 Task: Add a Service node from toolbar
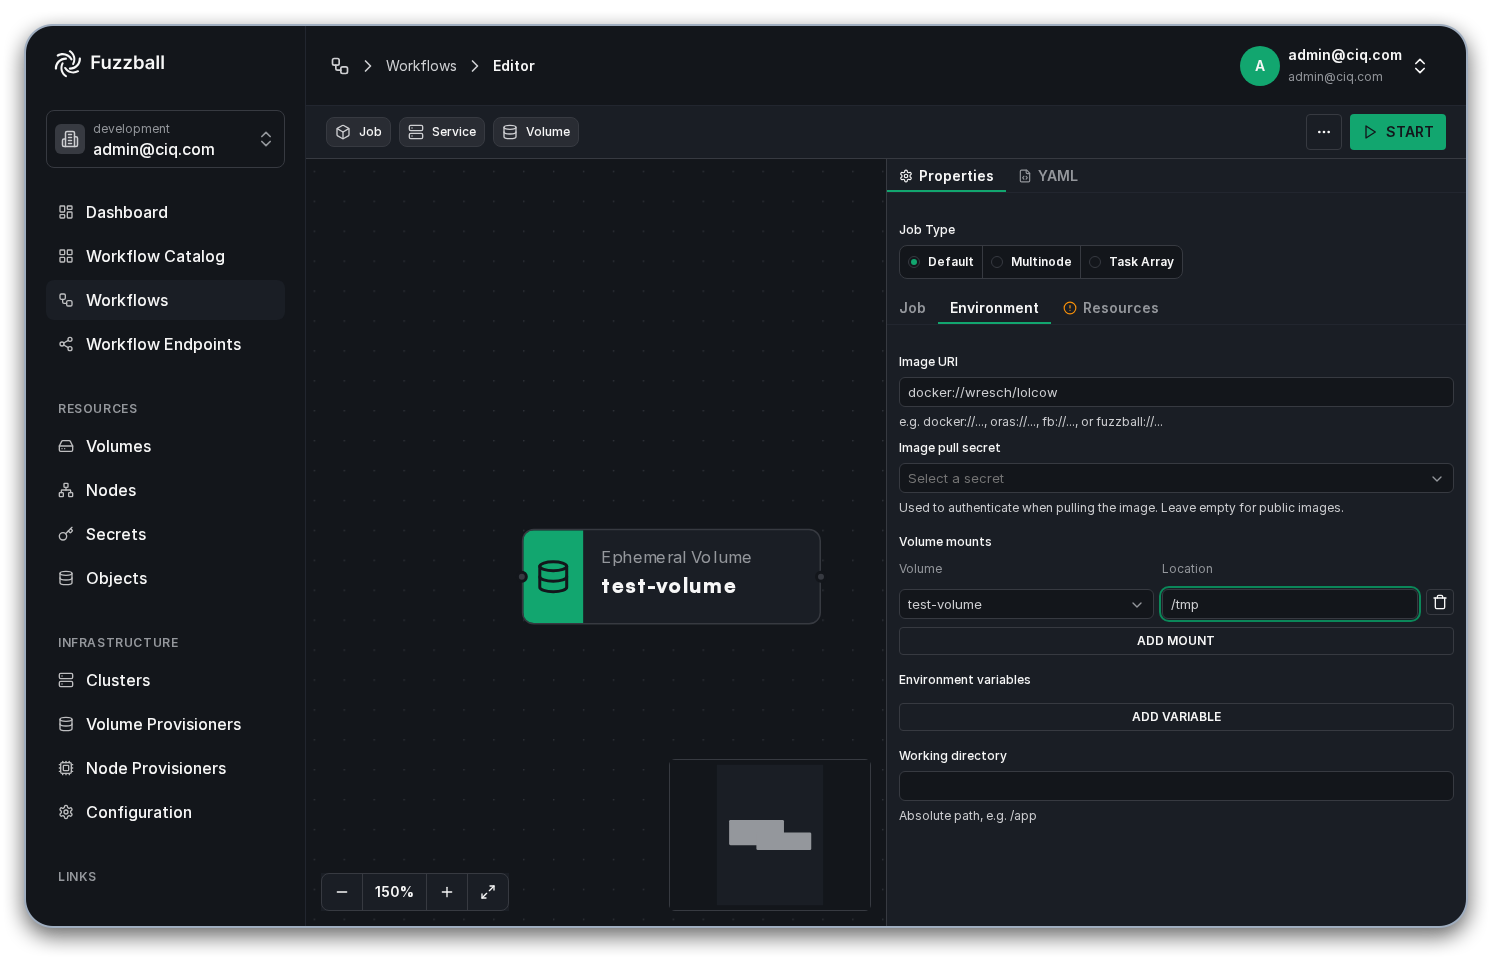[442, 132]
